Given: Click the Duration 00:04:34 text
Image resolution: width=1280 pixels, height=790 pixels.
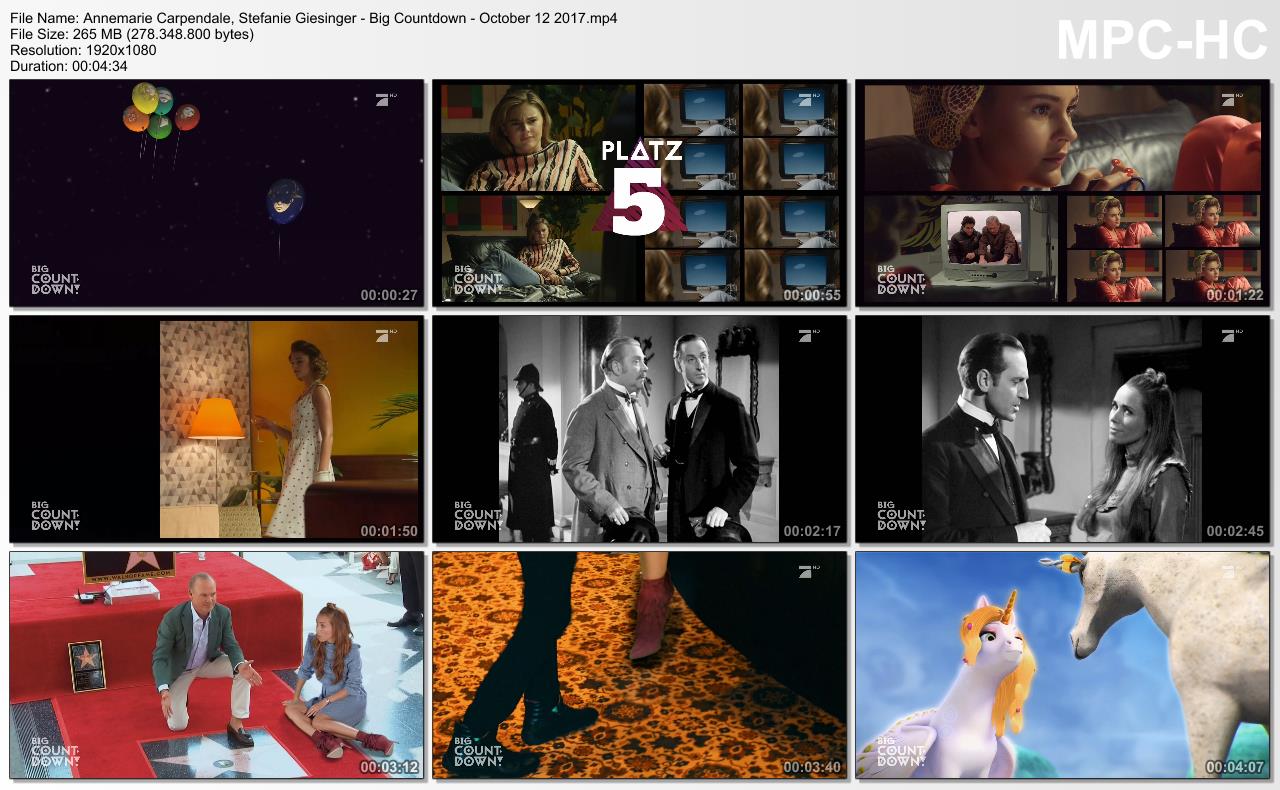Looking at the screenshot, I should 69,66.
